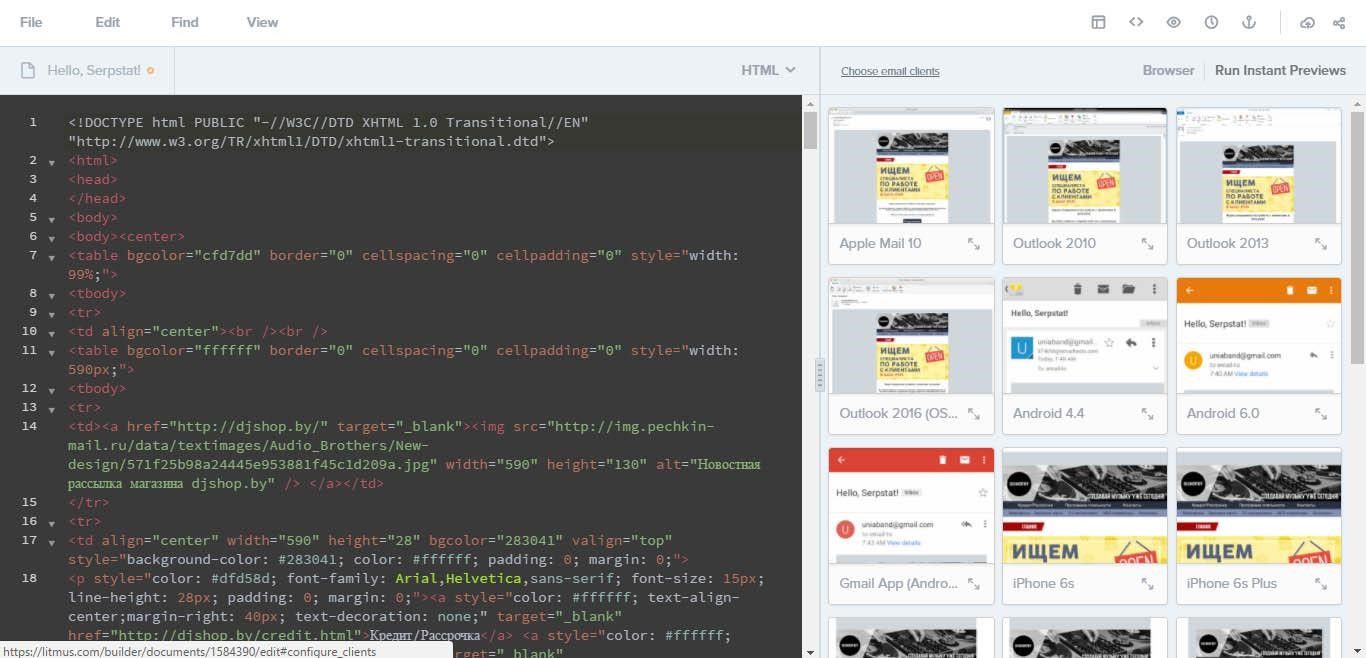Open the Find menu
This screenshot has height=658, width=1366.
[185, 22]
